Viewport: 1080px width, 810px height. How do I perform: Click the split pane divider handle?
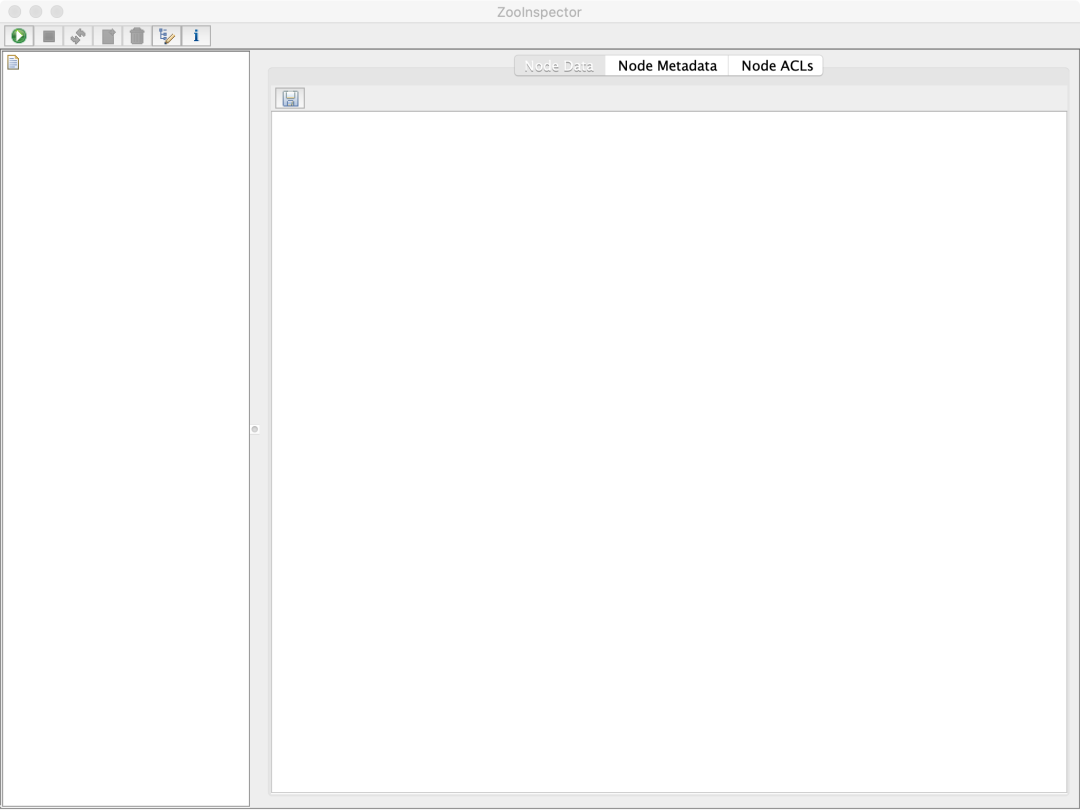[x=255, y=429]
